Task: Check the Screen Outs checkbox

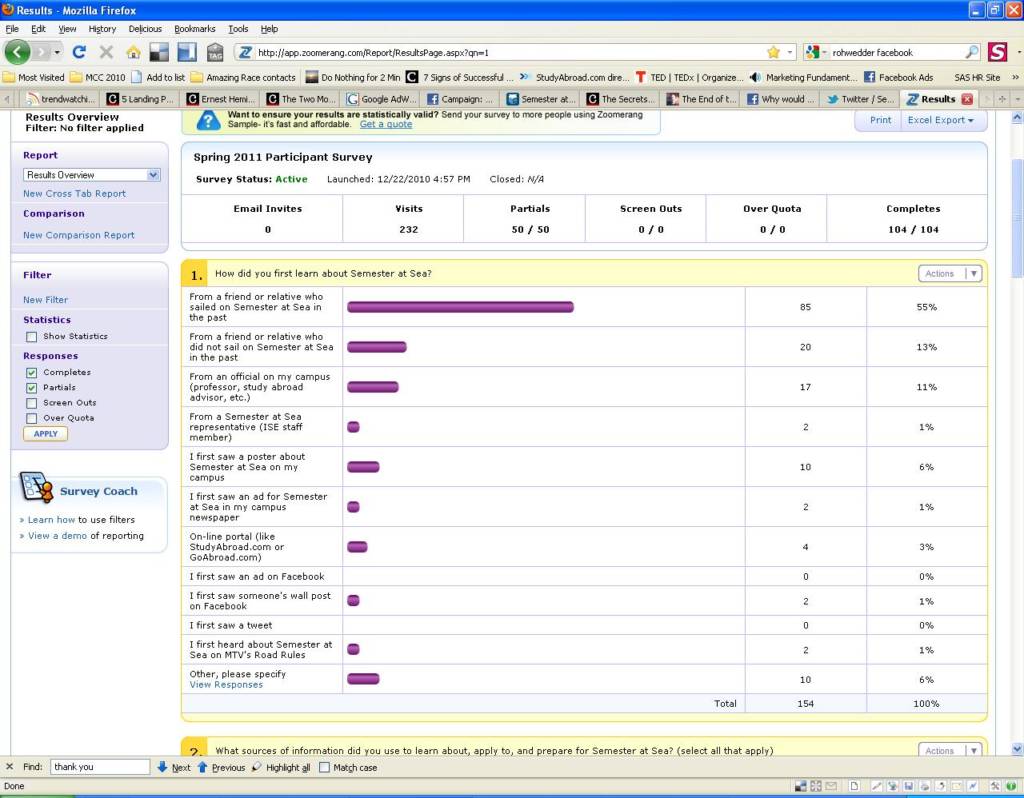Action: 32,403
